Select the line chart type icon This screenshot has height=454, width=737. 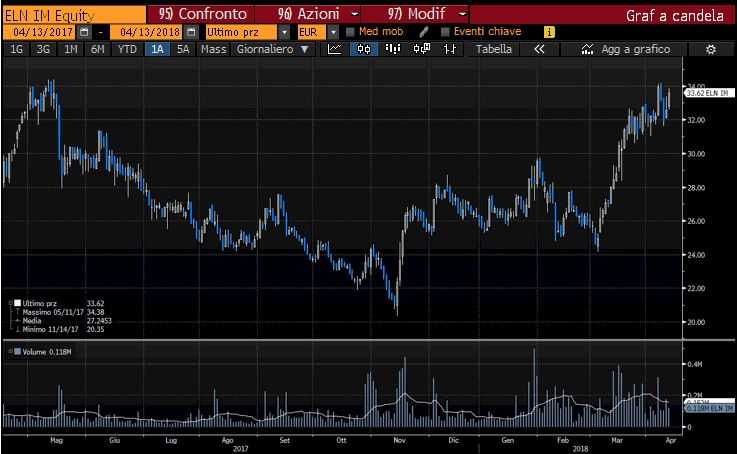[x=336, y=49]
